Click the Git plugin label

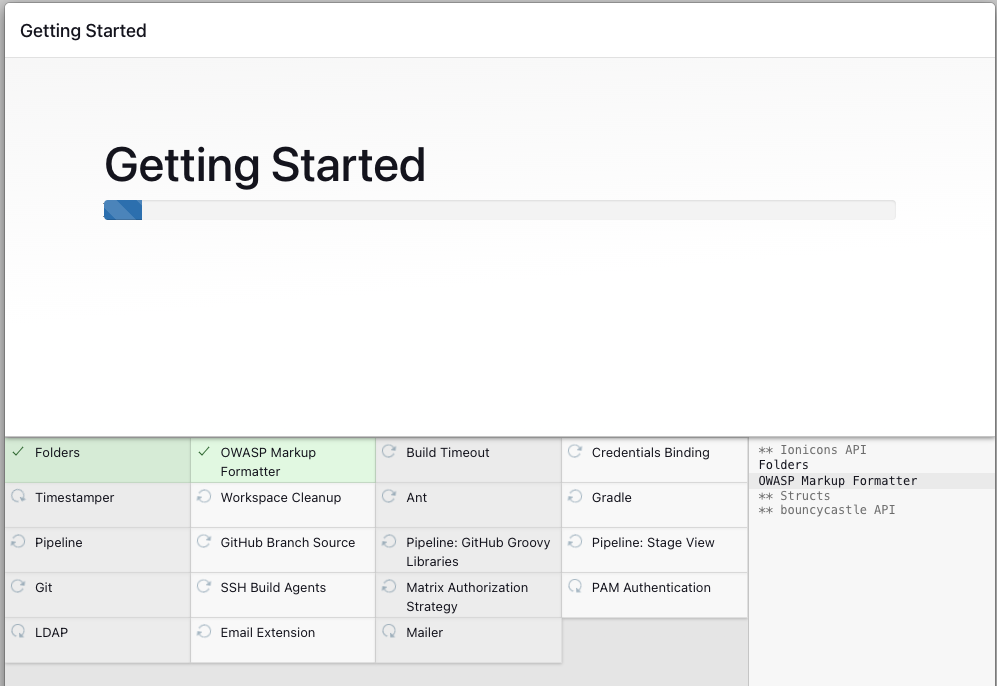click(x=43, y=588)
